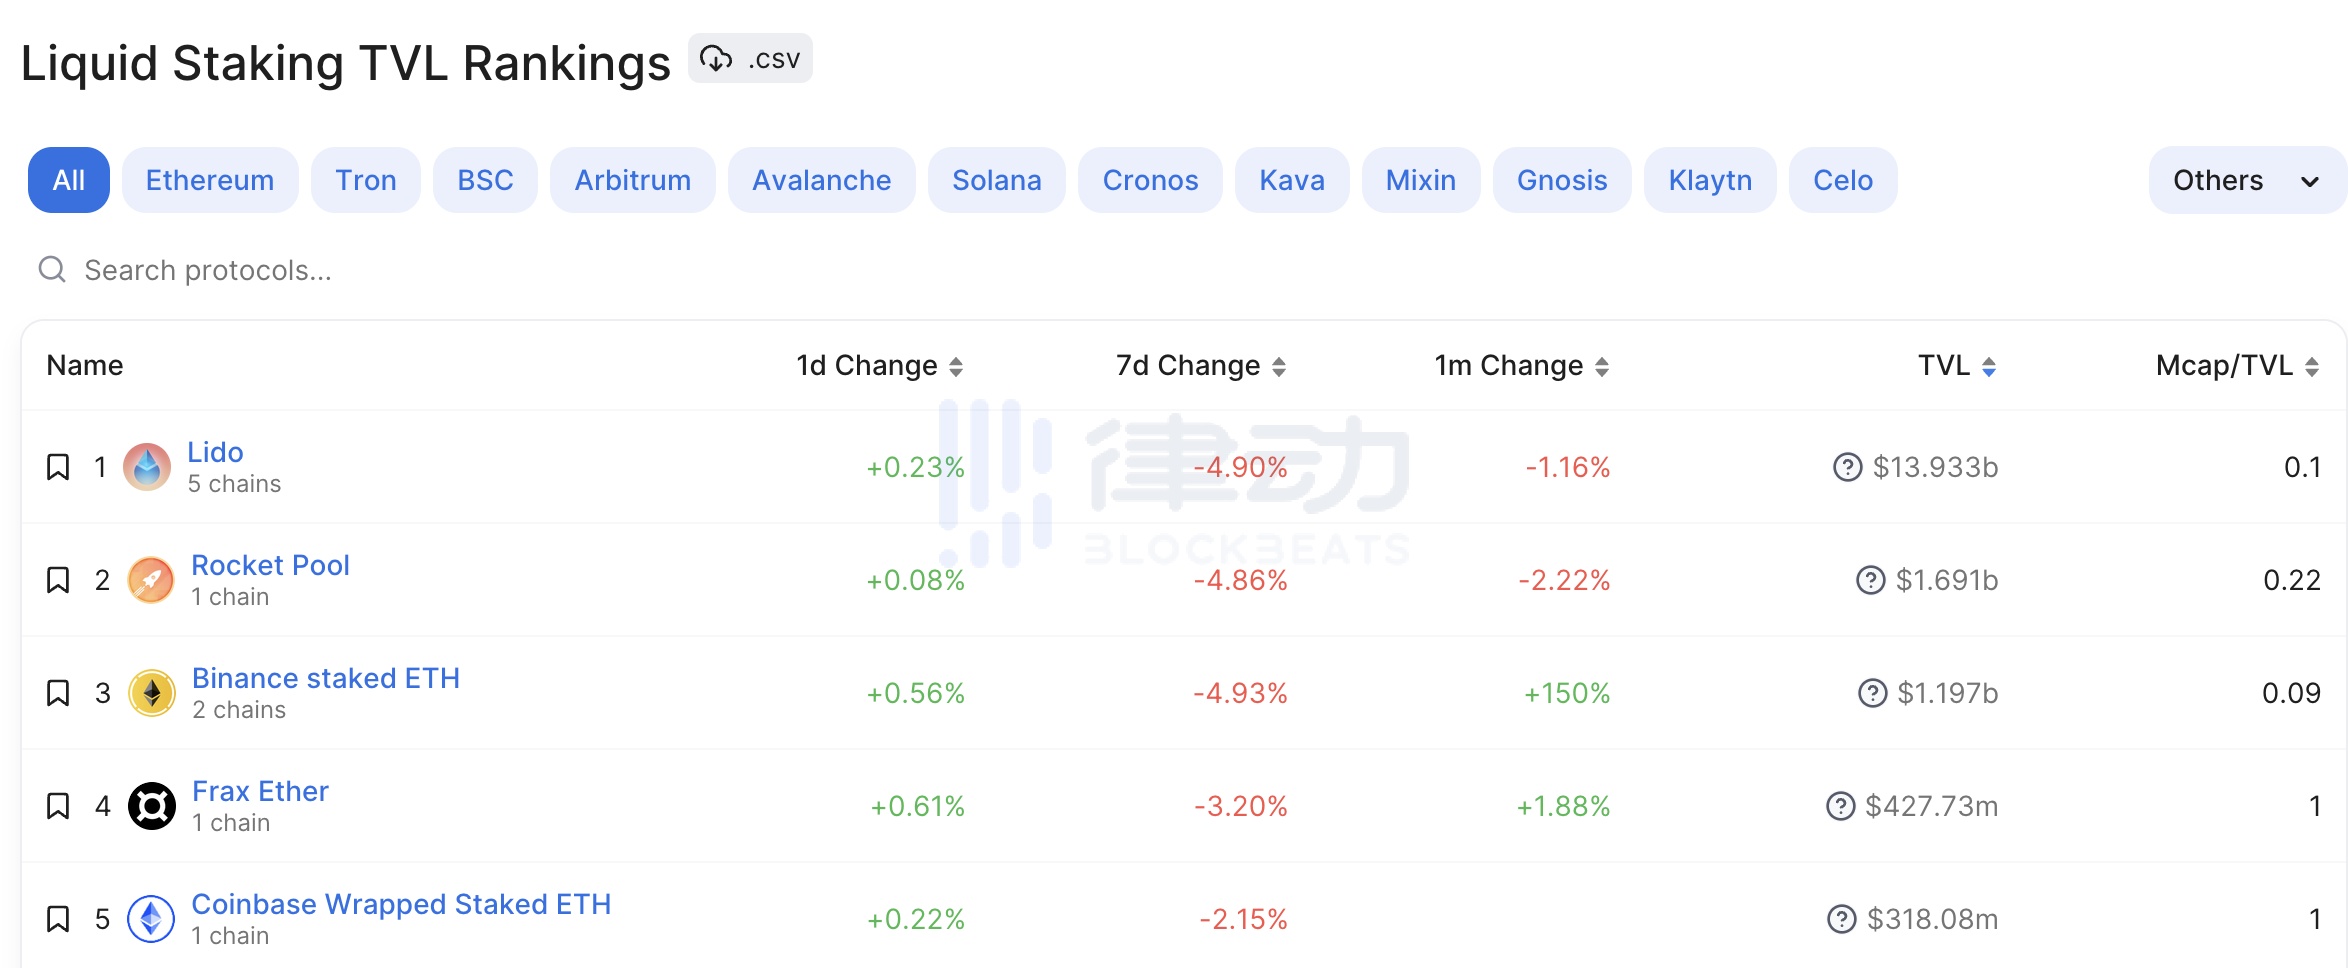Bookmark the Lido protocol
The height and width of the screenshot is (968, 2348).
pos(58,467)
